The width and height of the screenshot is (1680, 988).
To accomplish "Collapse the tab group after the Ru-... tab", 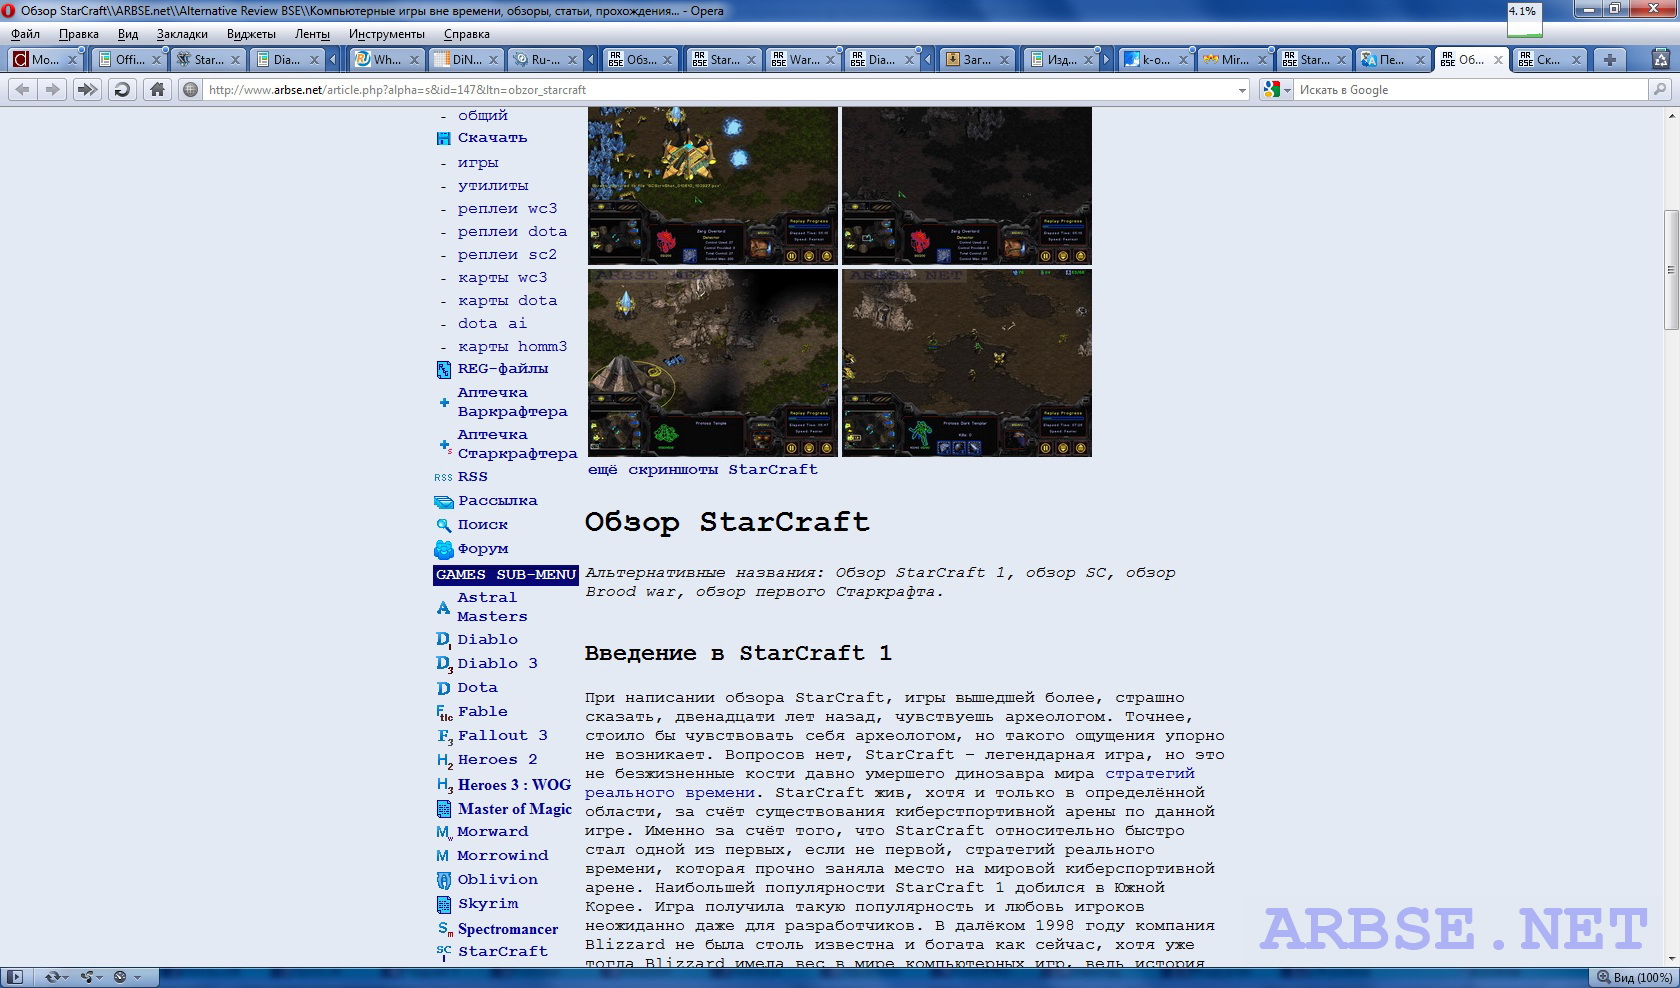I will (591, 60).
